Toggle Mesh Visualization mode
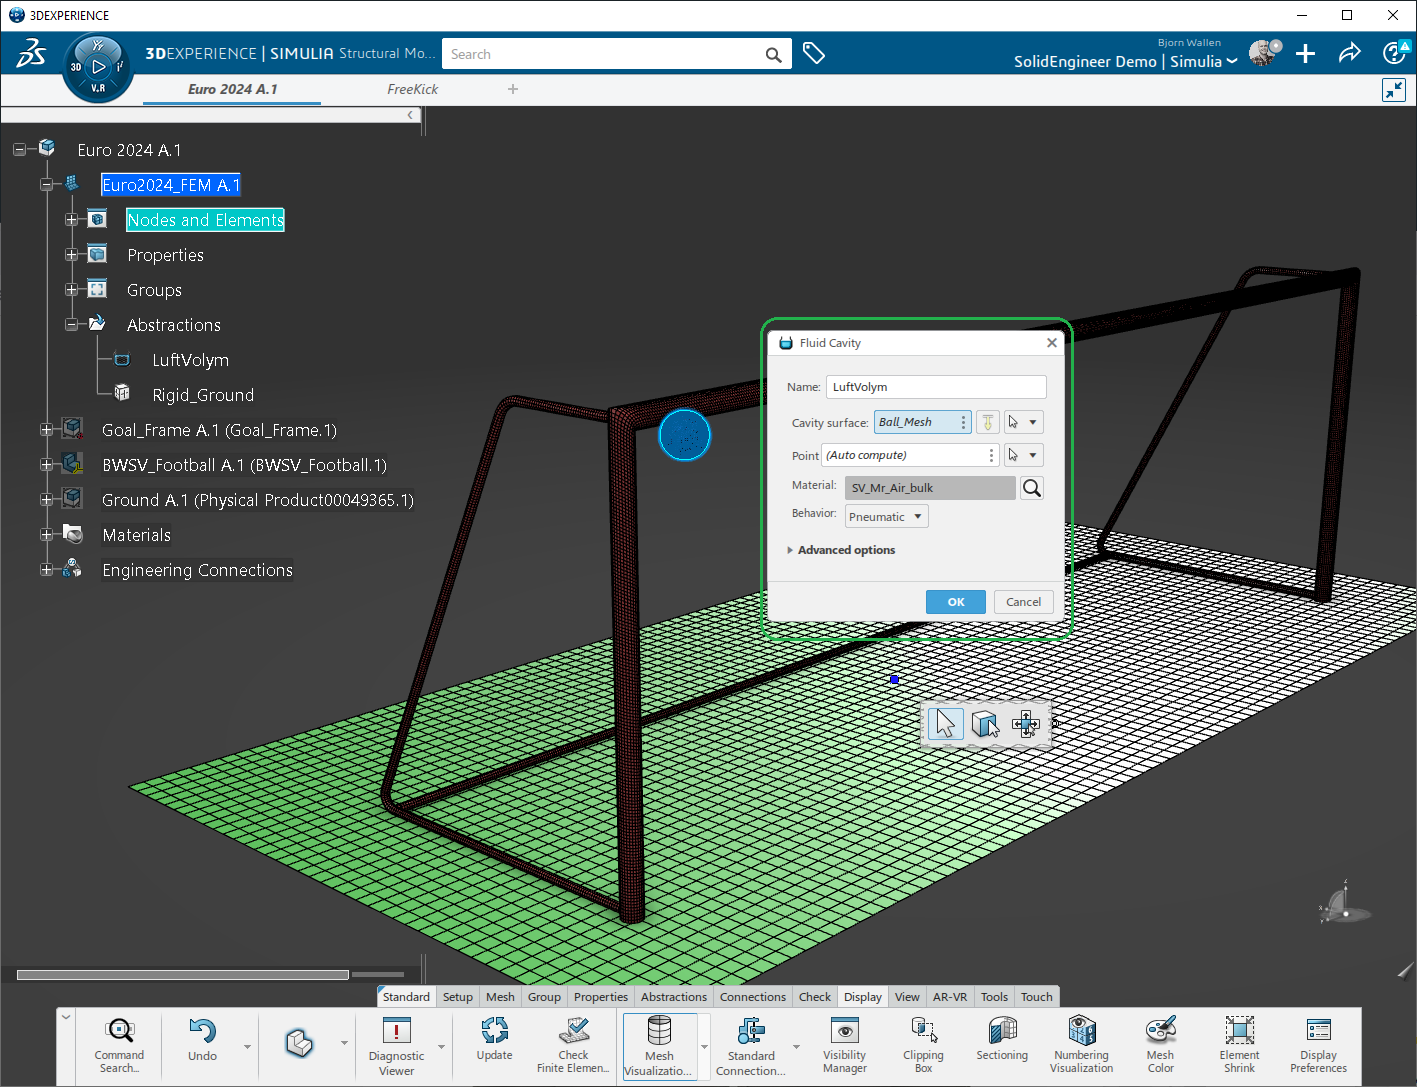Screen dimensions: 1417x1087 (x=659, y=1045)
